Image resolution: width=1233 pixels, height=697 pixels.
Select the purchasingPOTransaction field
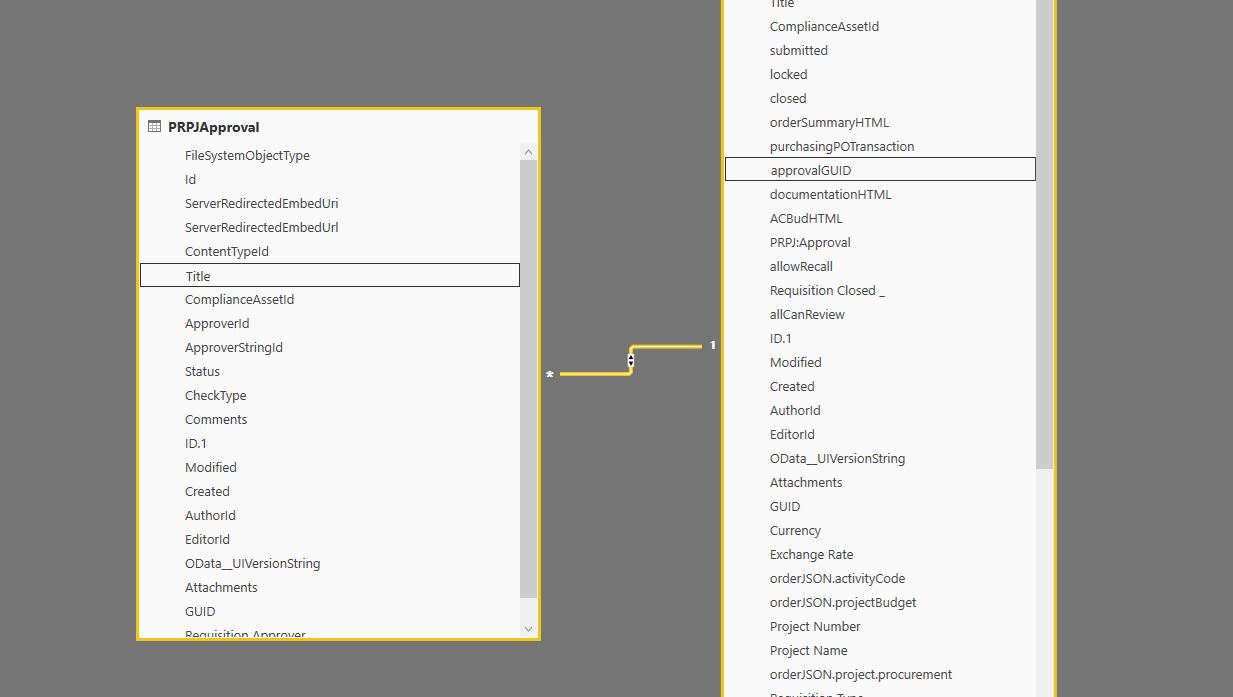tap(842, 146)
